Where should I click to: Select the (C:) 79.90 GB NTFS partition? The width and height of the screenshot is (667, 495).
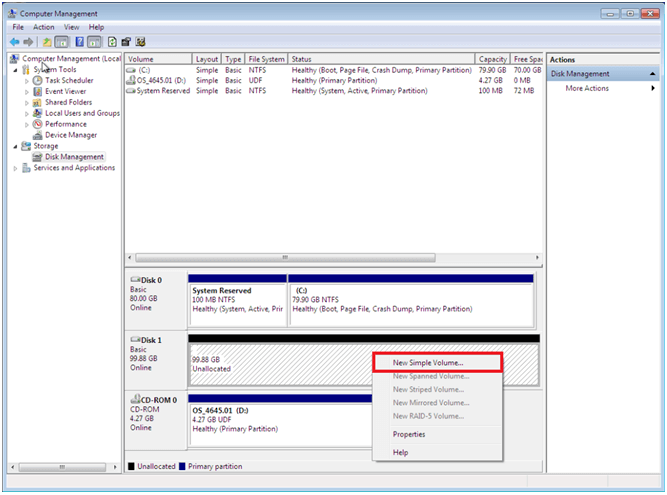coord(411,300)
